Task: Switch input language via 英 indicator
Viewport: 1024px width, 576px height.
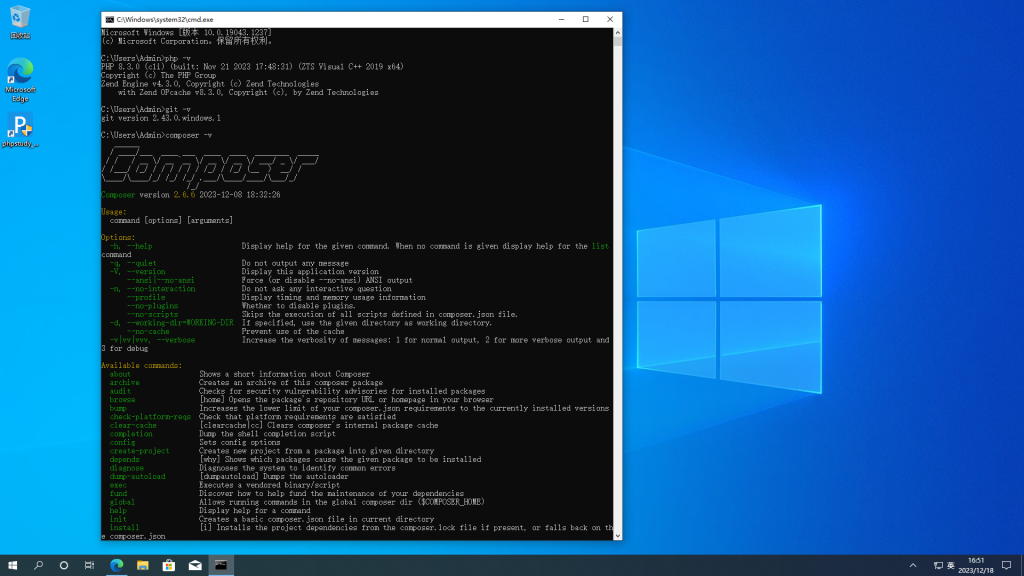Action: click(x=951, y=566)
